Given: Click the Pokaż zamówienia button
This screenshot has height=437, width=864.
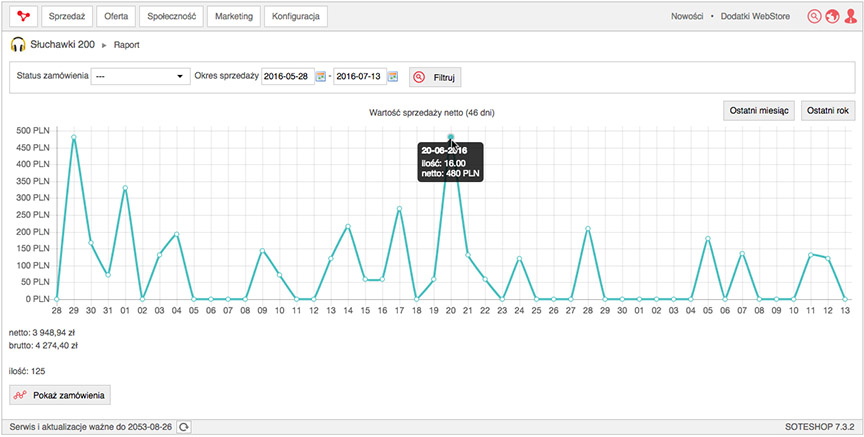Looking at the screenshot, I should click(x=61, y=395).
